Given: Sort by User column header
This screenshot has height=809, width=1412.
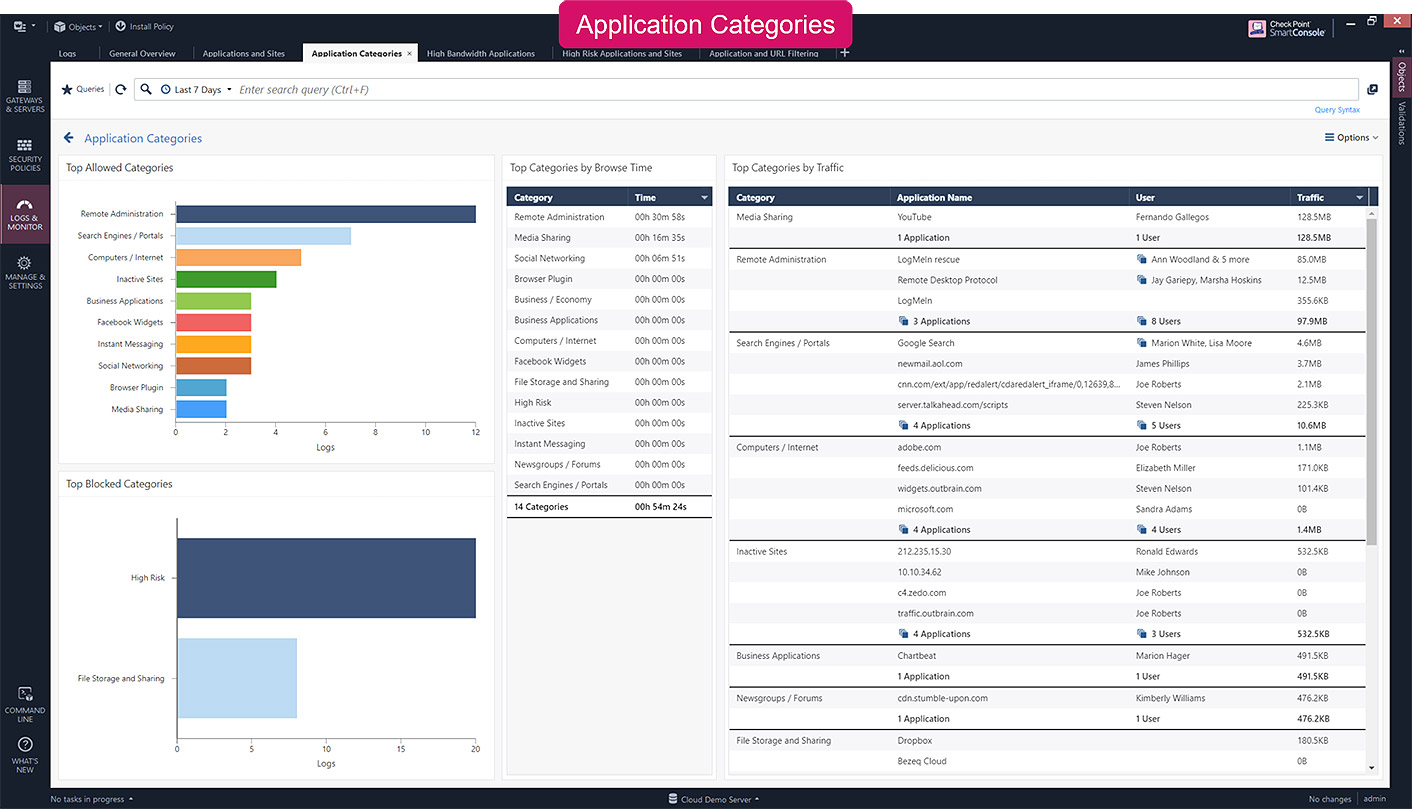Looking at the screenshot, I should coord(1210,198).
